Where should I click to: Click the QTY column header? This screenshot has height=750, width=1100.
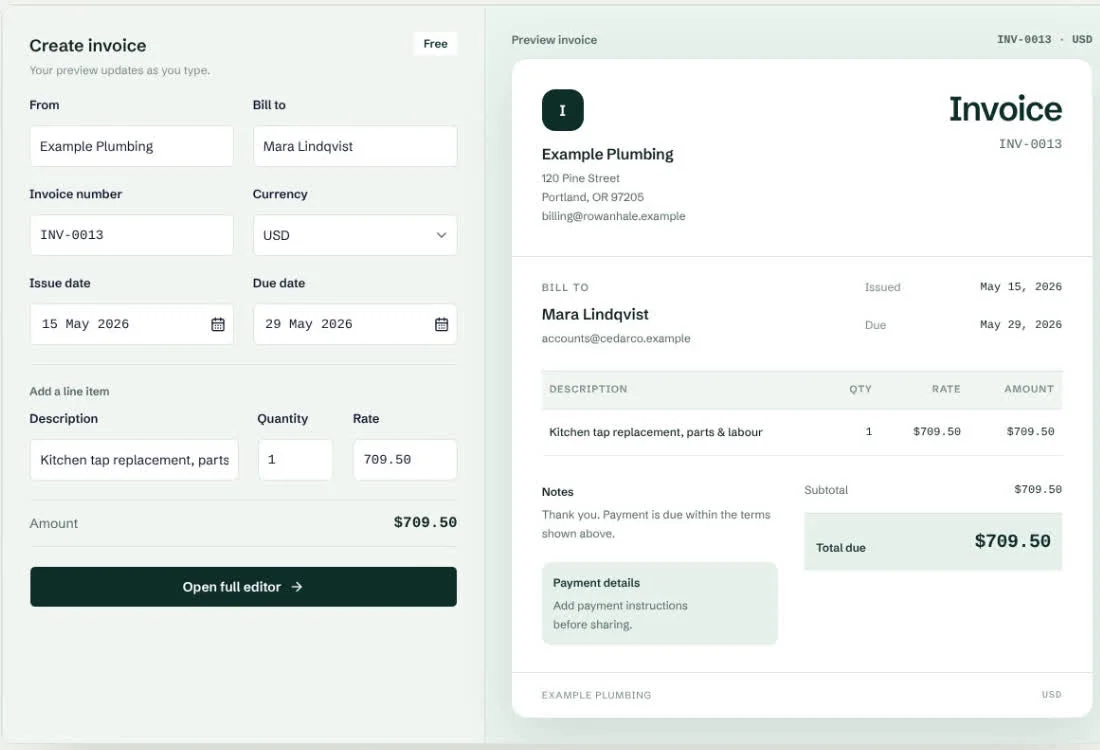(861, 389)
